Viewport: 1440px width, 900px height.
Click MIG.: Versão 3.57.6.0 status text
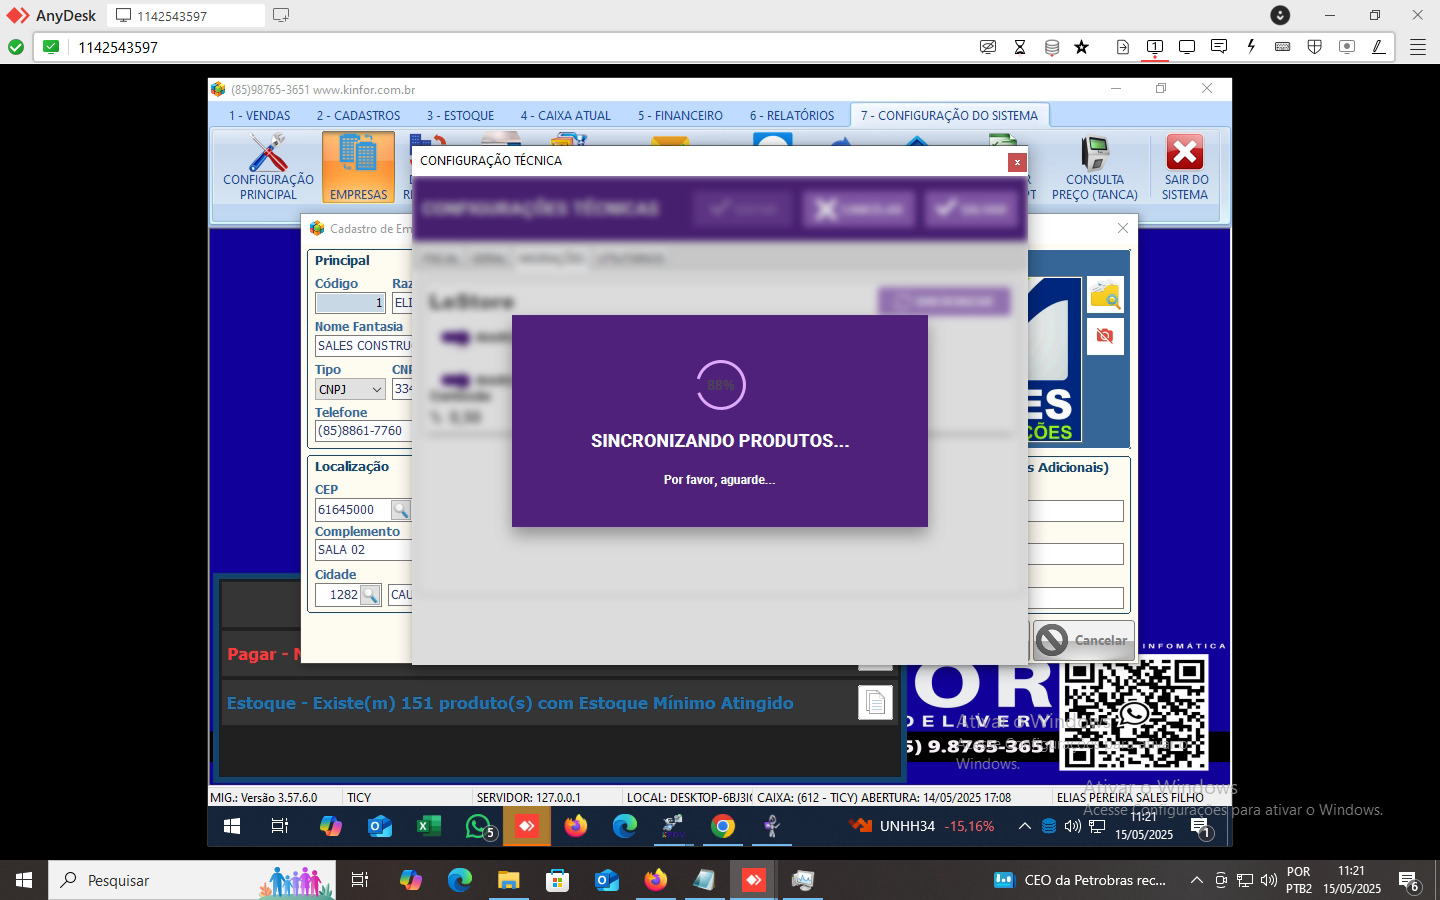263,797
